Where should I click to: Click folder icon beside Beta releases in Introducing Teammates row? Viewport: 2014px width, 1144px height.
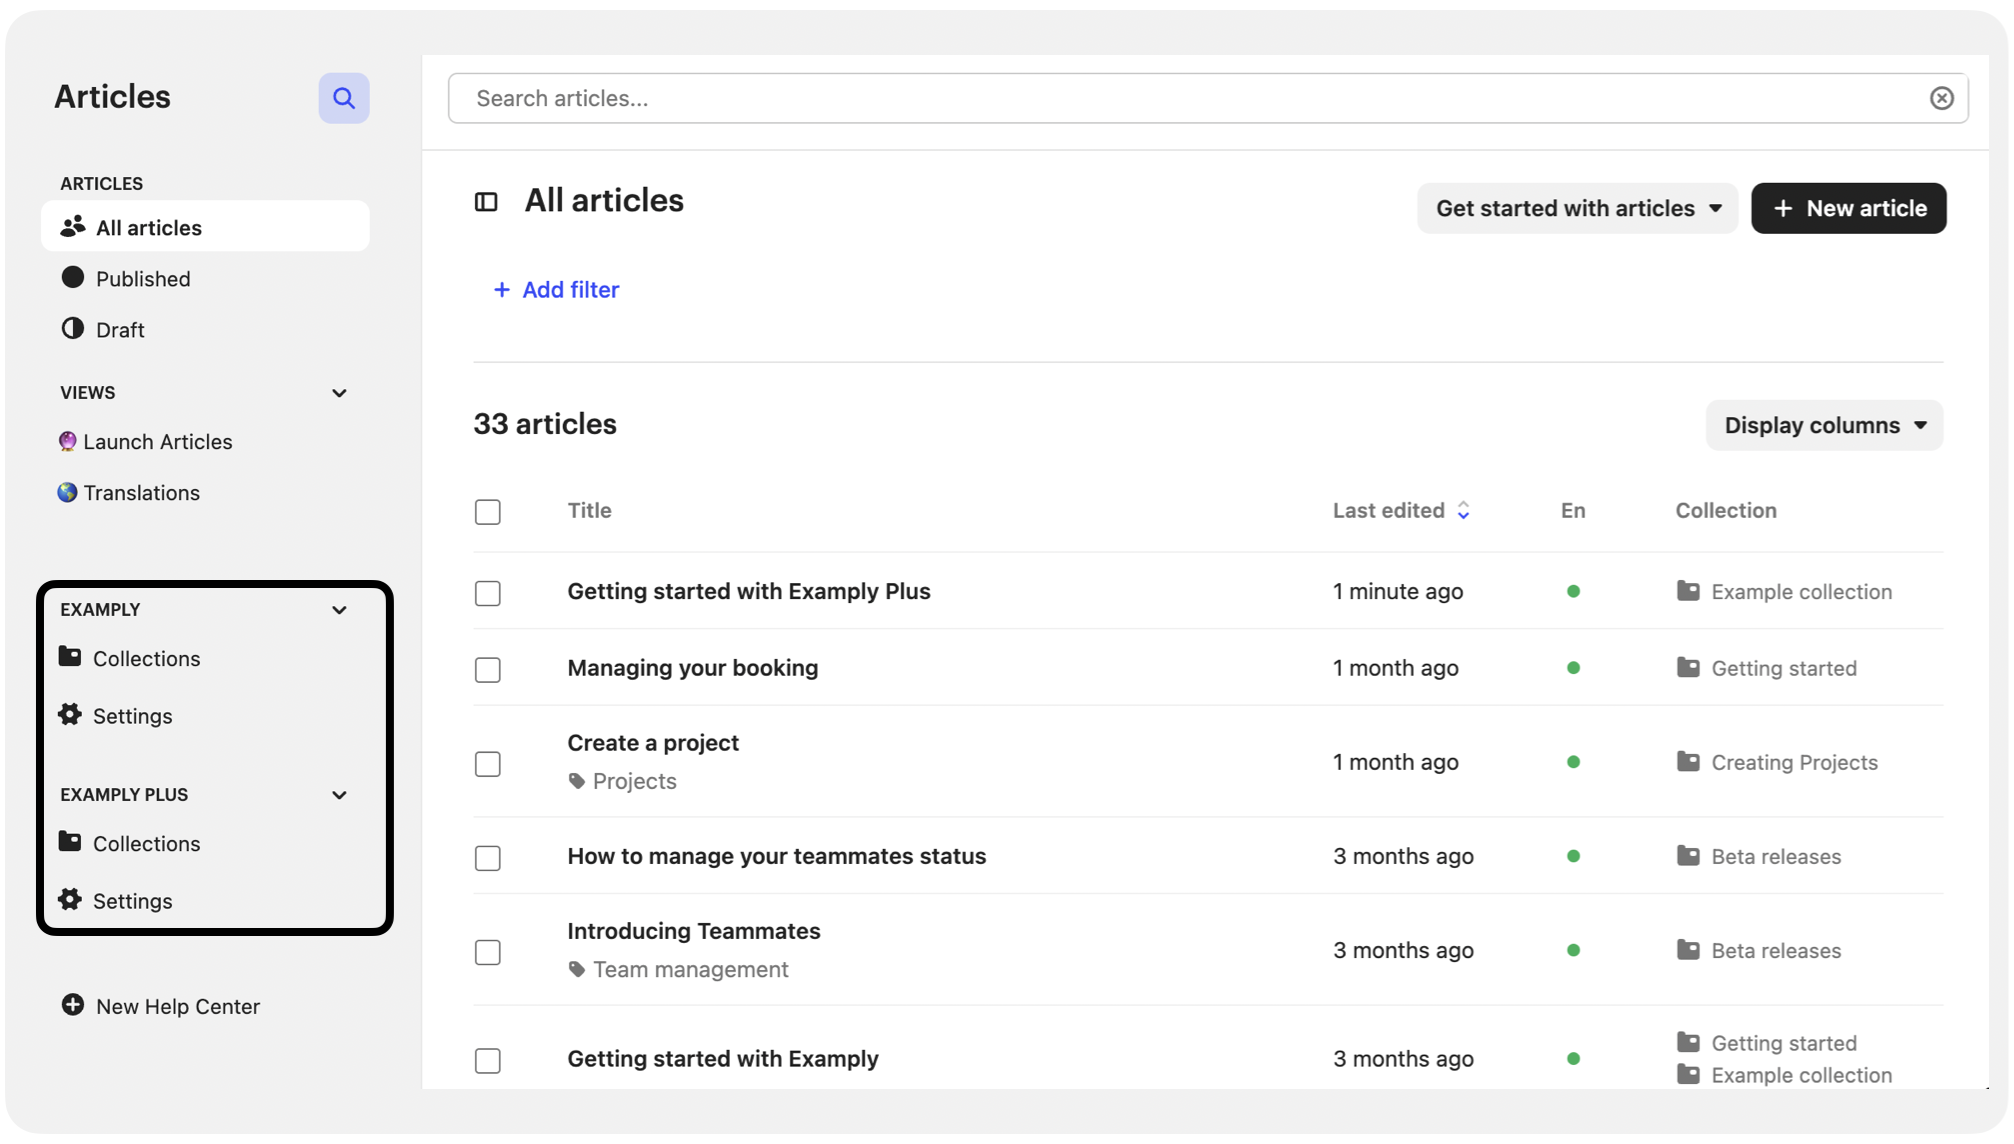click(1688, 949)
